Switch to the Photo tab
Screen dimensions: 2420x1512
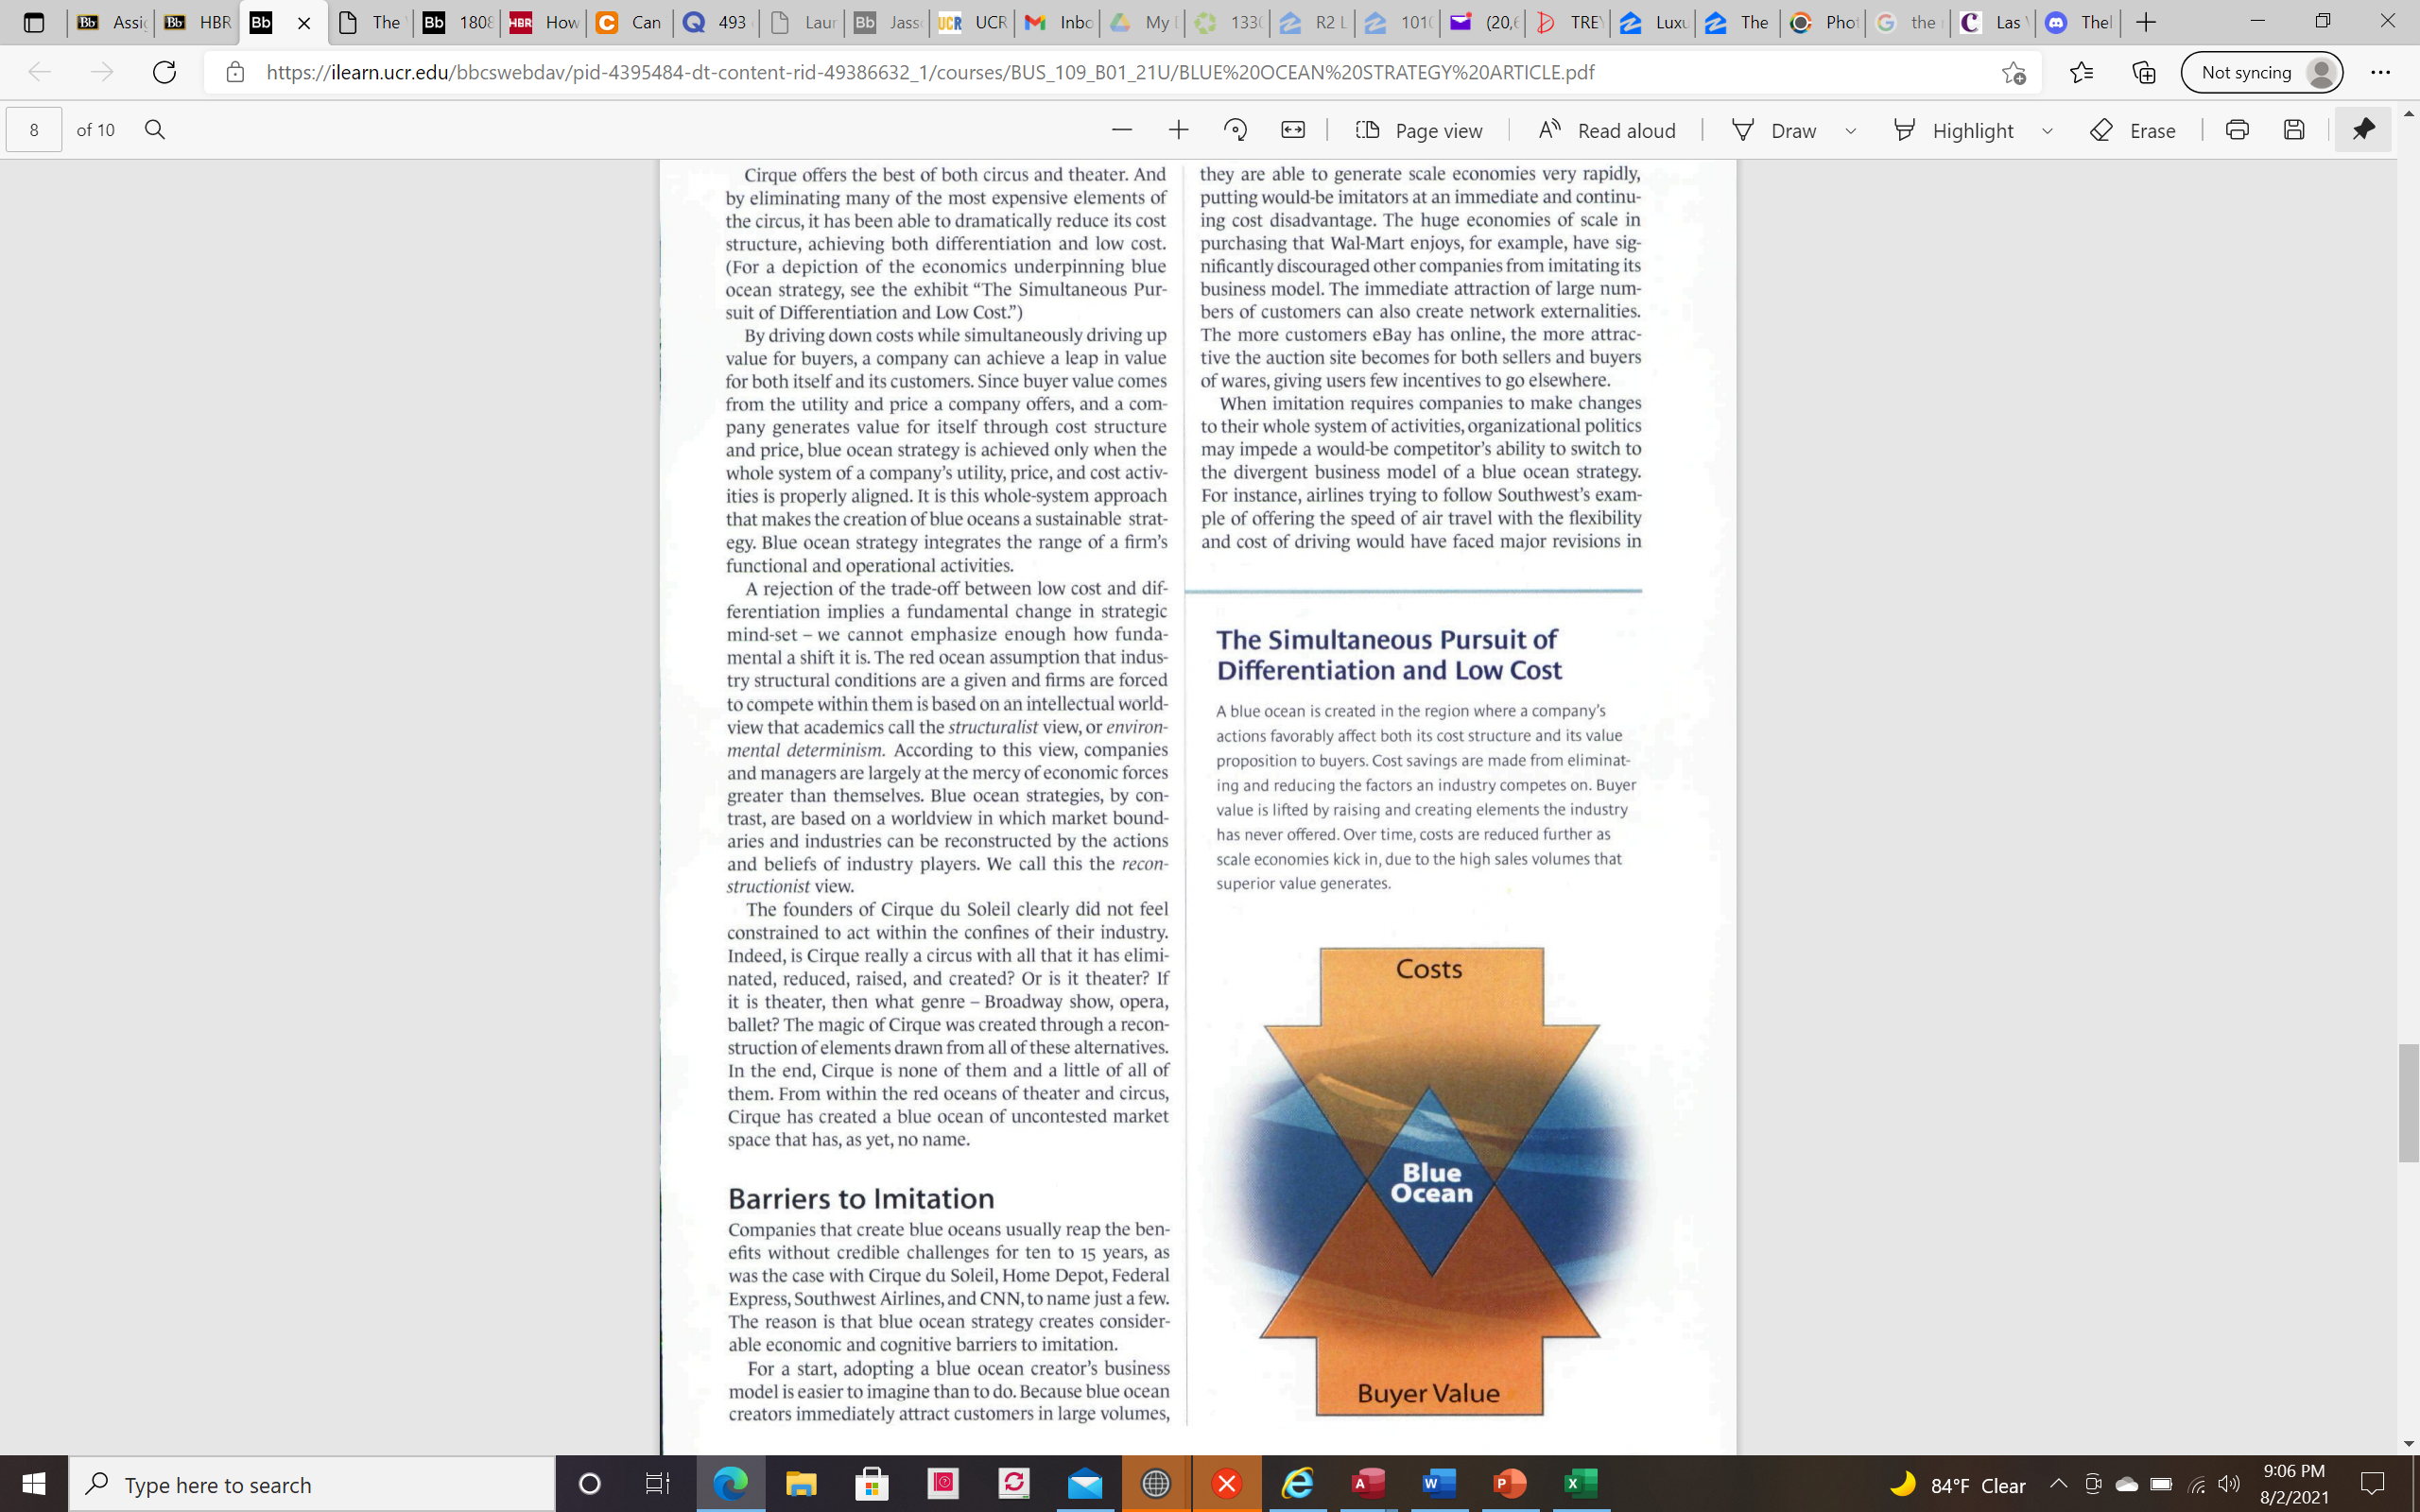click(x=1822, y=22)
